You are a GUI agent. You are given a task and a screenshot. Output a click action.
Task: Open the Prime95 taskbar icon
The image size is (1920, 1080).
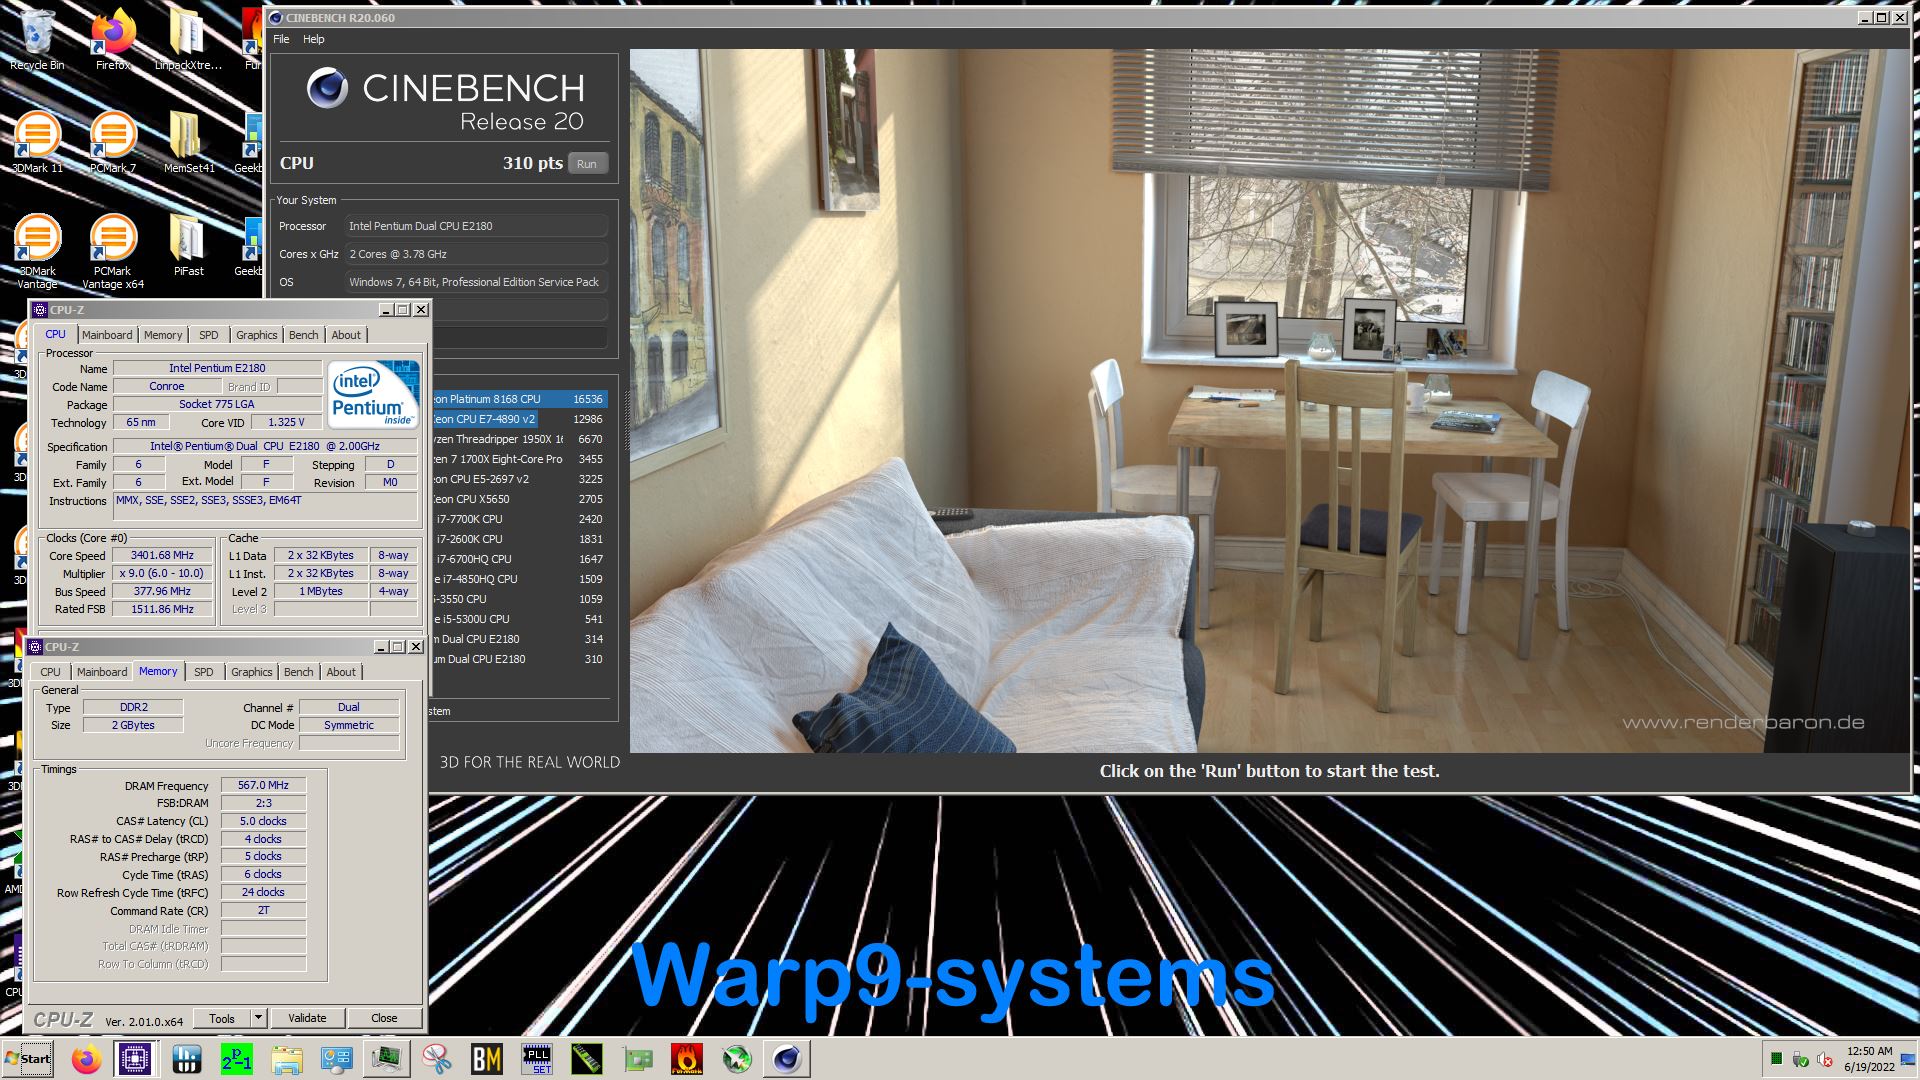click(x=237, y=1059)
